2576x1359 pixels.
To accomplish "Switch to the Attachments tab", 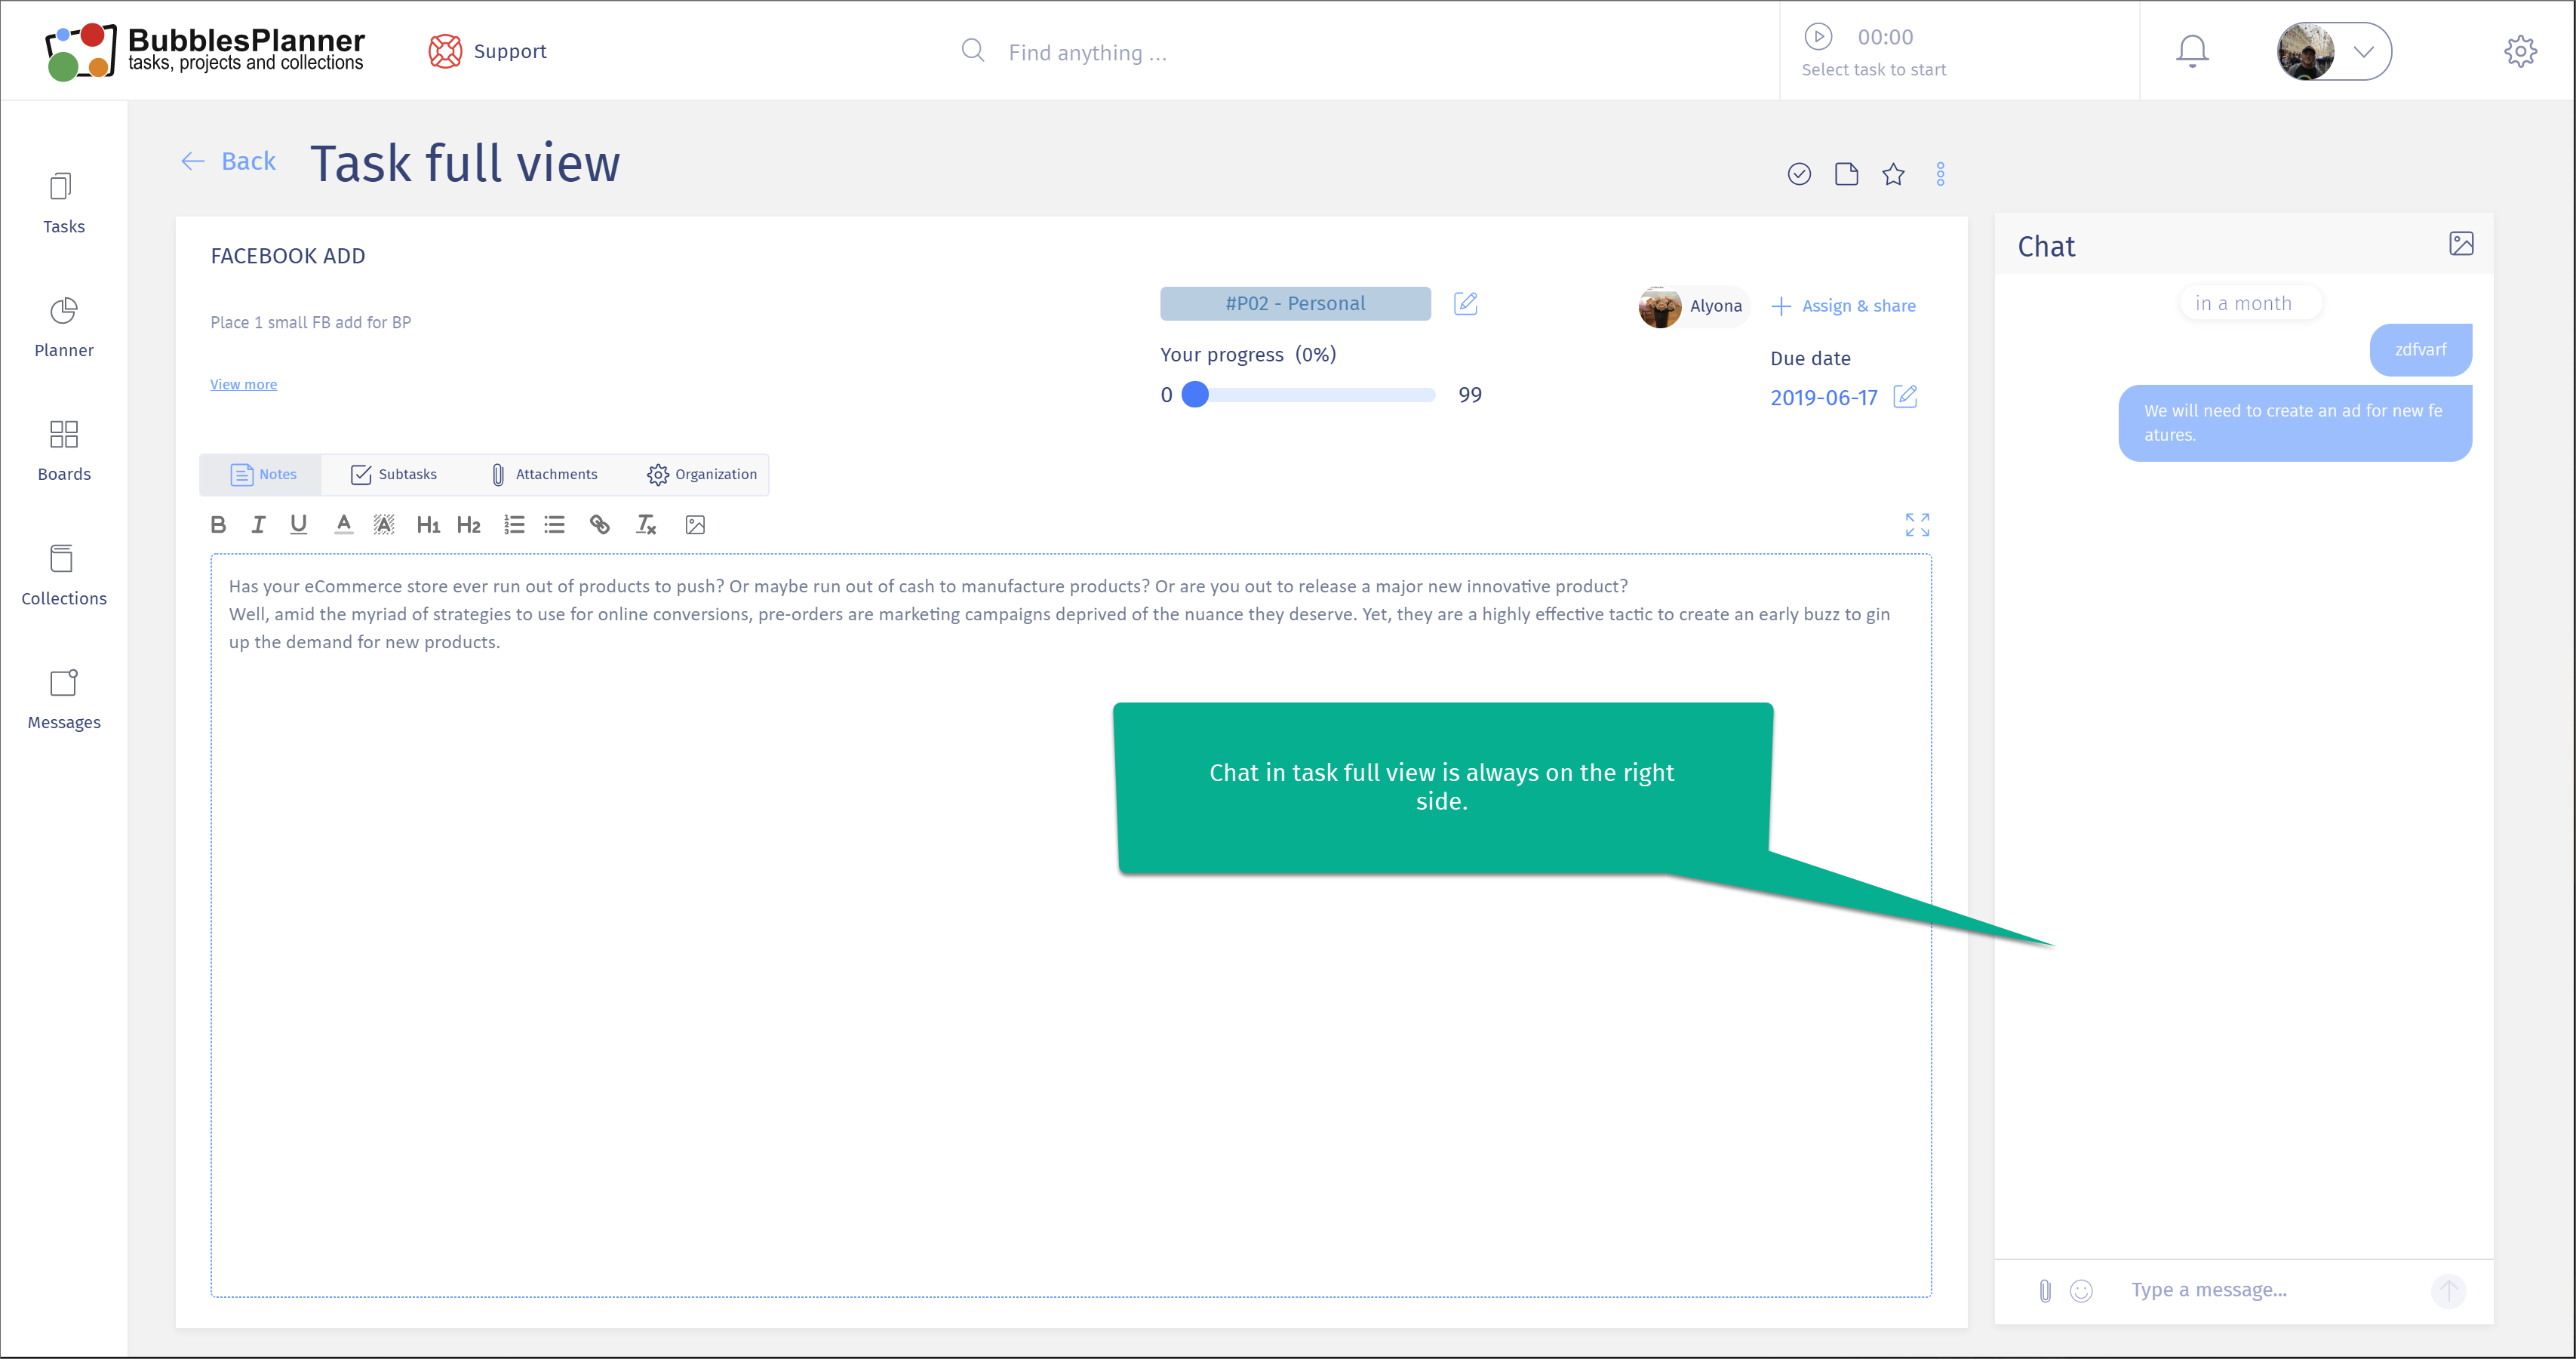I will coord(543,474).
